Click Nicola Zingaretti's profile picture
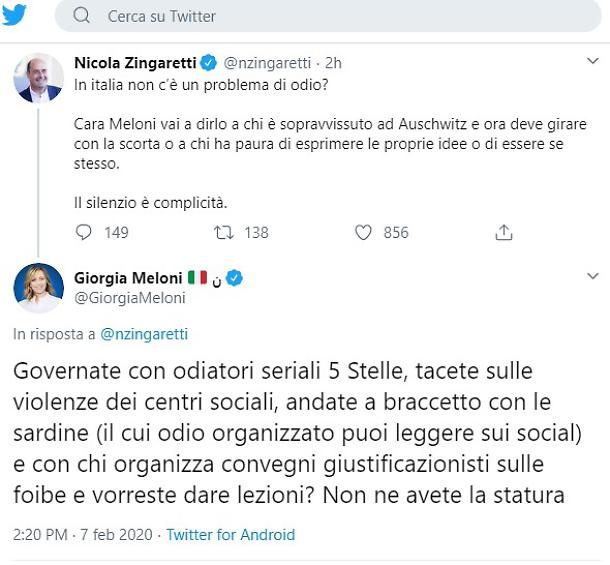Viewport: 610px width, 565px height. pyautogui.click(x=39, y=77)
